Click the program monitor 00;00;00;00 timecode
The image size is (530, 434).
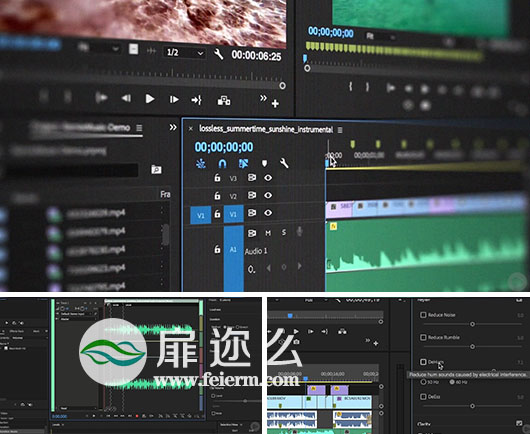pos(331,32)
